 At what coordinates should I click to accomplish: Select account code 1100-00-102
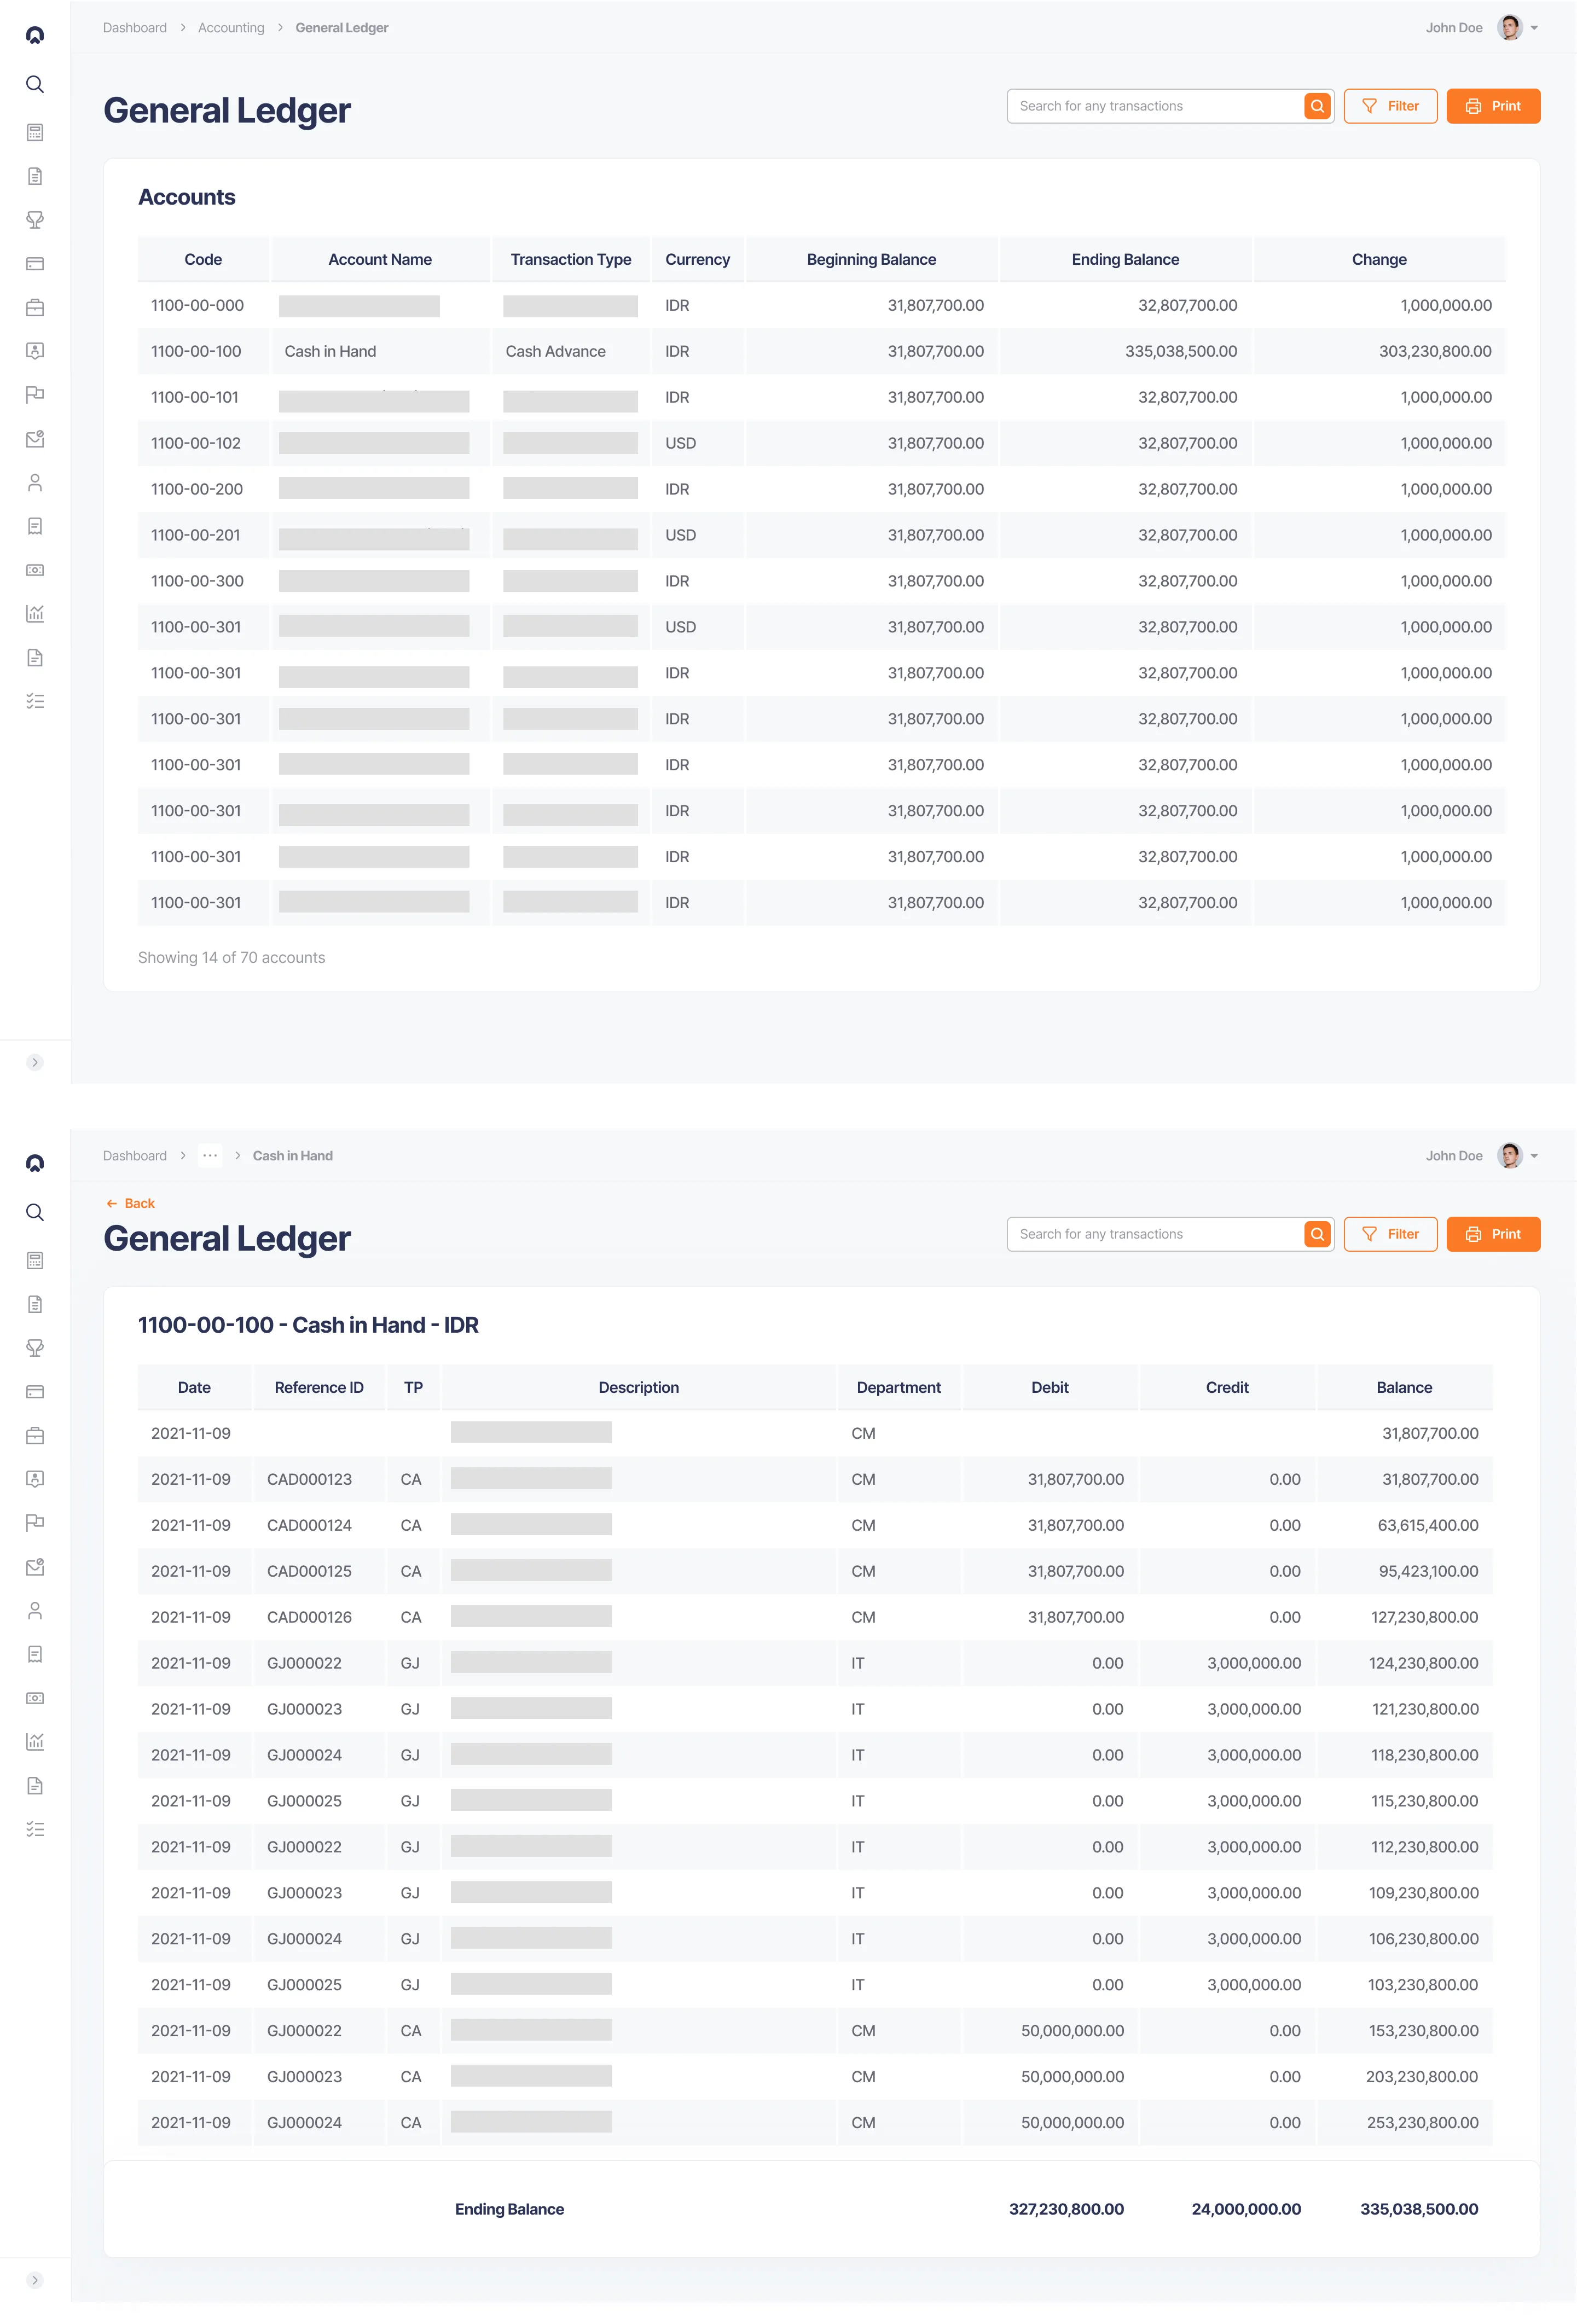click(x=196, y=443)
